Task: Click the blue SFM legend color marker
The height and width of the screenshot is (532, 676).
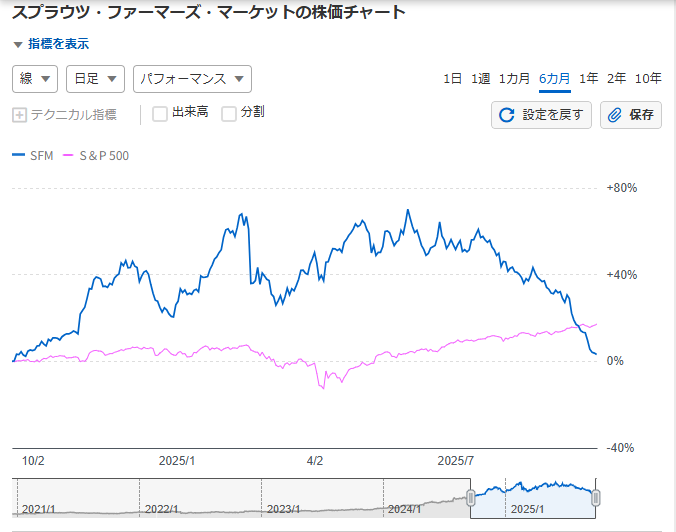Action: [19, 155]
